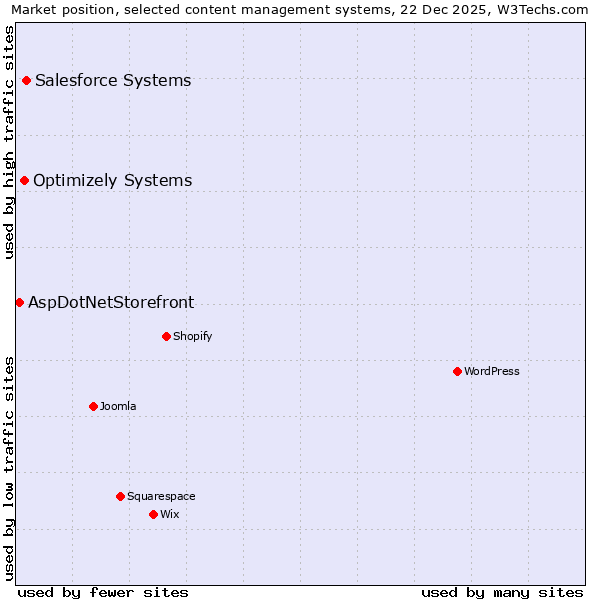Select the 'AspDotNetStorefront' label text
This screenshot has width=600, height=600.
click(x=111, y=302)
